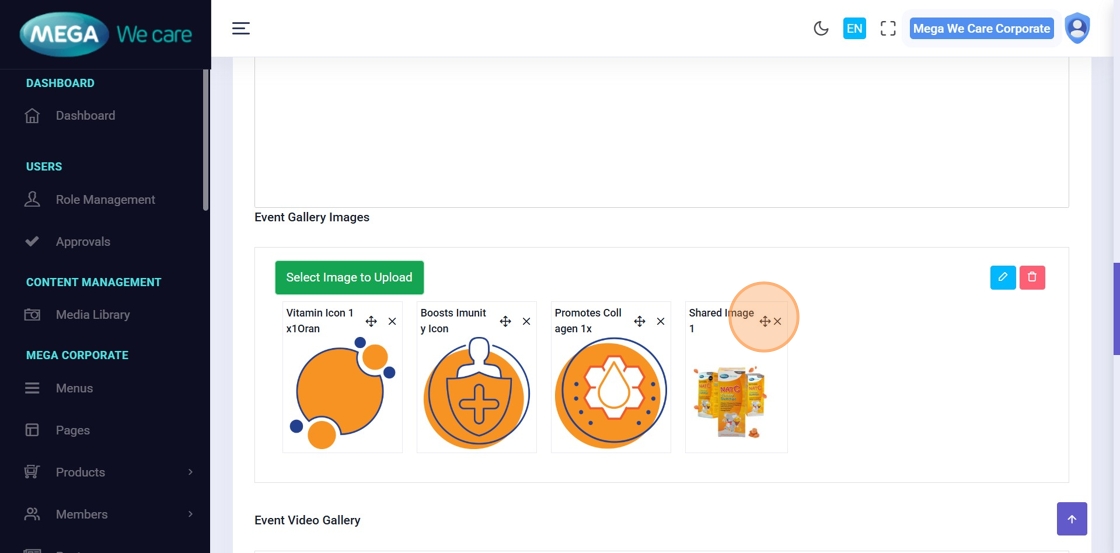Viewport: 1120px width, 553px height.
Task: Remove the Vitamin Icon image
Action: (x=392, y=321)
